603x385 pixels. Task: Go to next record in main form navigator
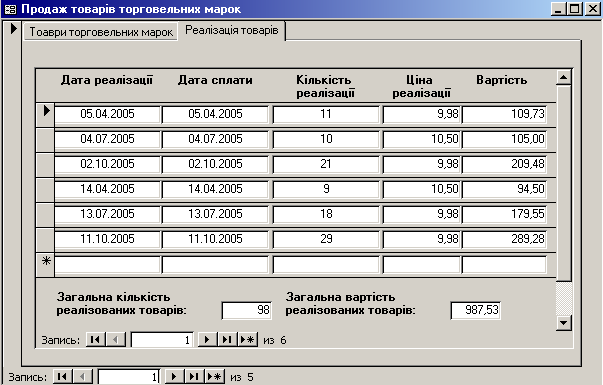click(174, 377)
